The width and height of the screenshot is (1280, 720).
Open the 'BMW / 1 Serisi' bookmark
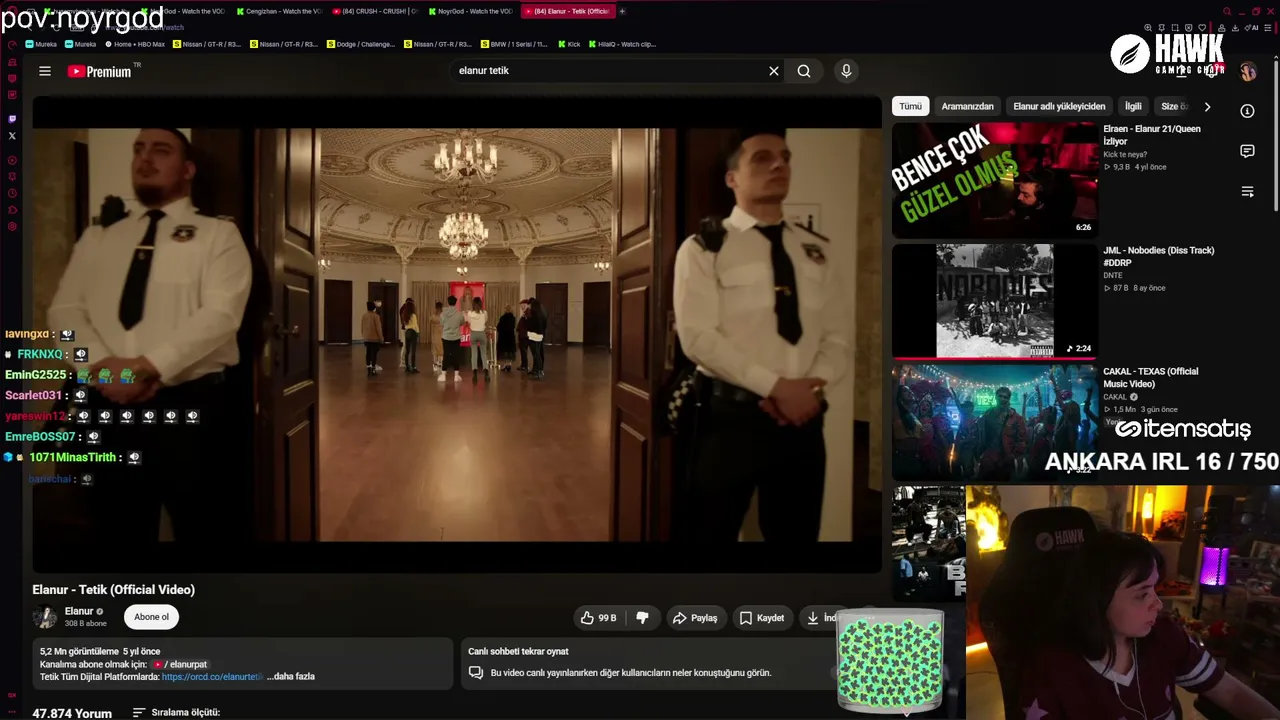(x=514, y=44)
